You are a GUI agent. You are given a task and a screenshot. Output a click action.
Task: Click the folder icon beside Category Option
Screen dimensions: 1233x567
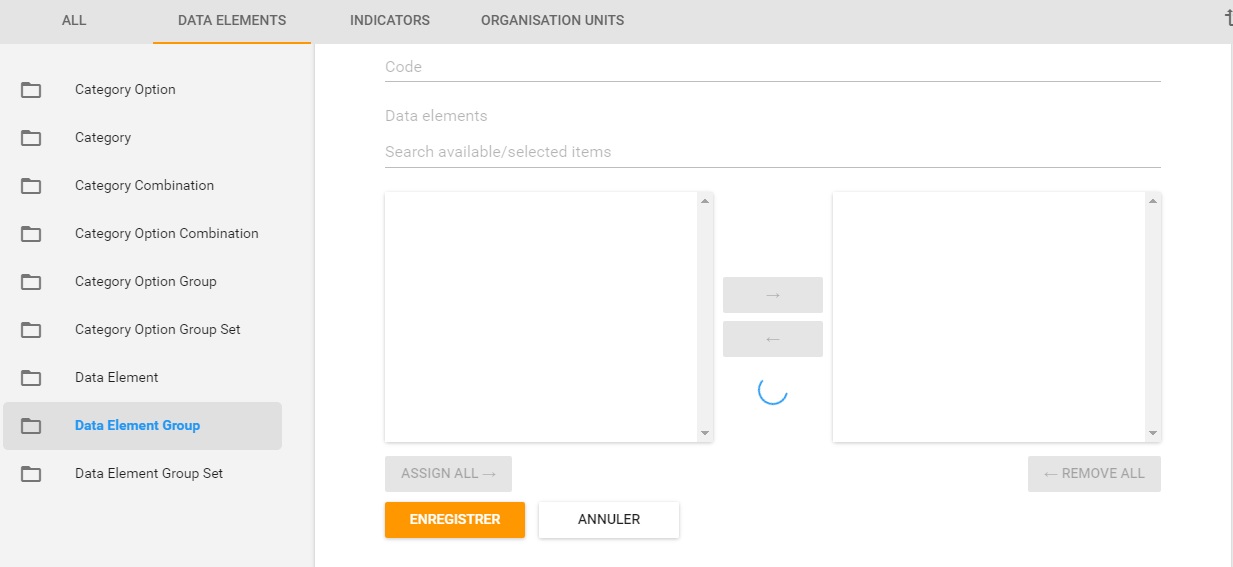click(31, 90)
